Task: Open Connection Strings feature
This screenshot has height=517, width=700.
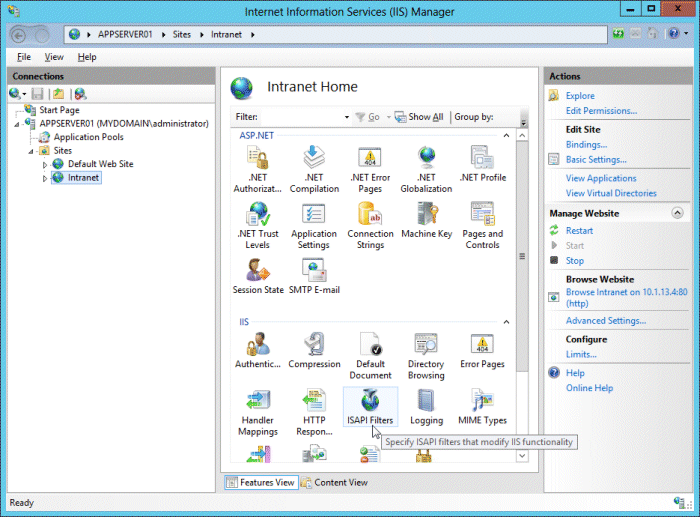Action: [x=370, y=225]
